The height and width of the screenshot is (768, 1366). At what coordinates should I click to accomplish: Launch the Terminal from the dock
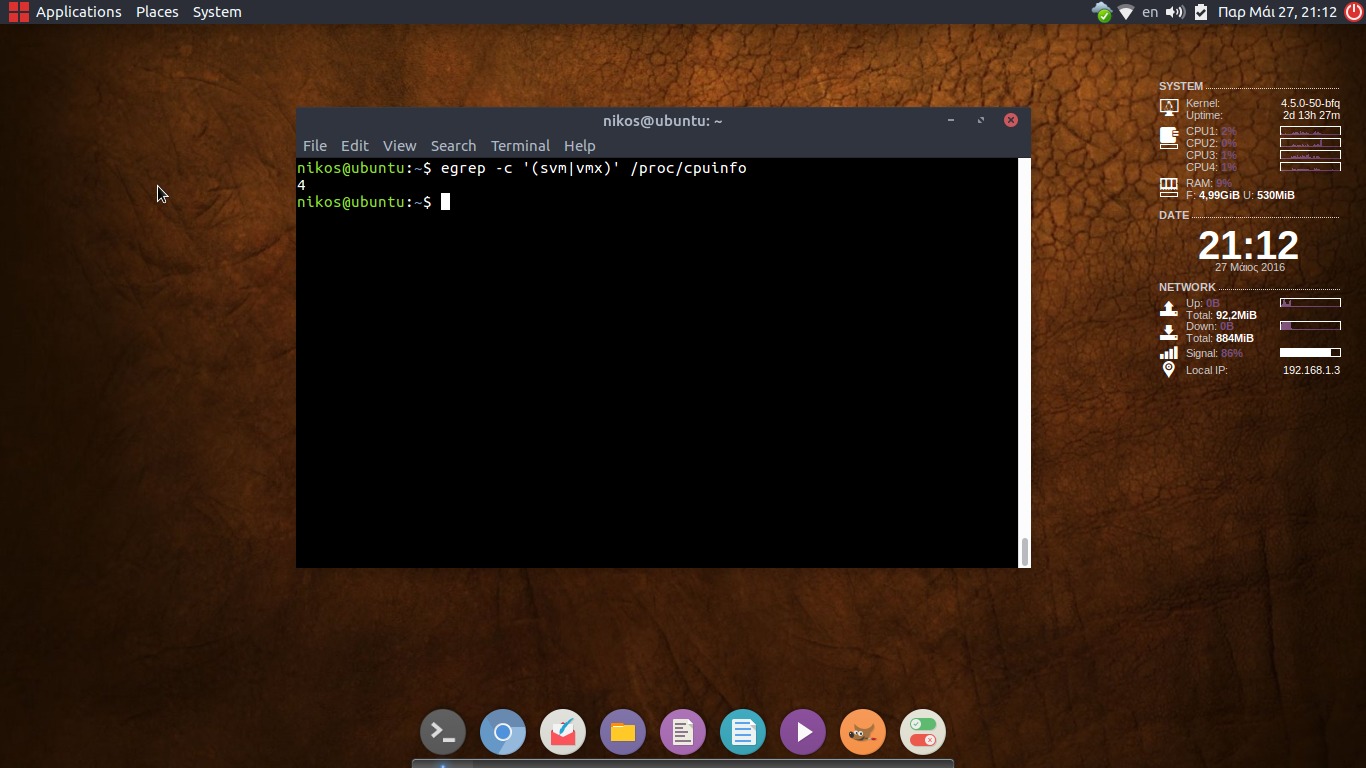pos(443,733)
